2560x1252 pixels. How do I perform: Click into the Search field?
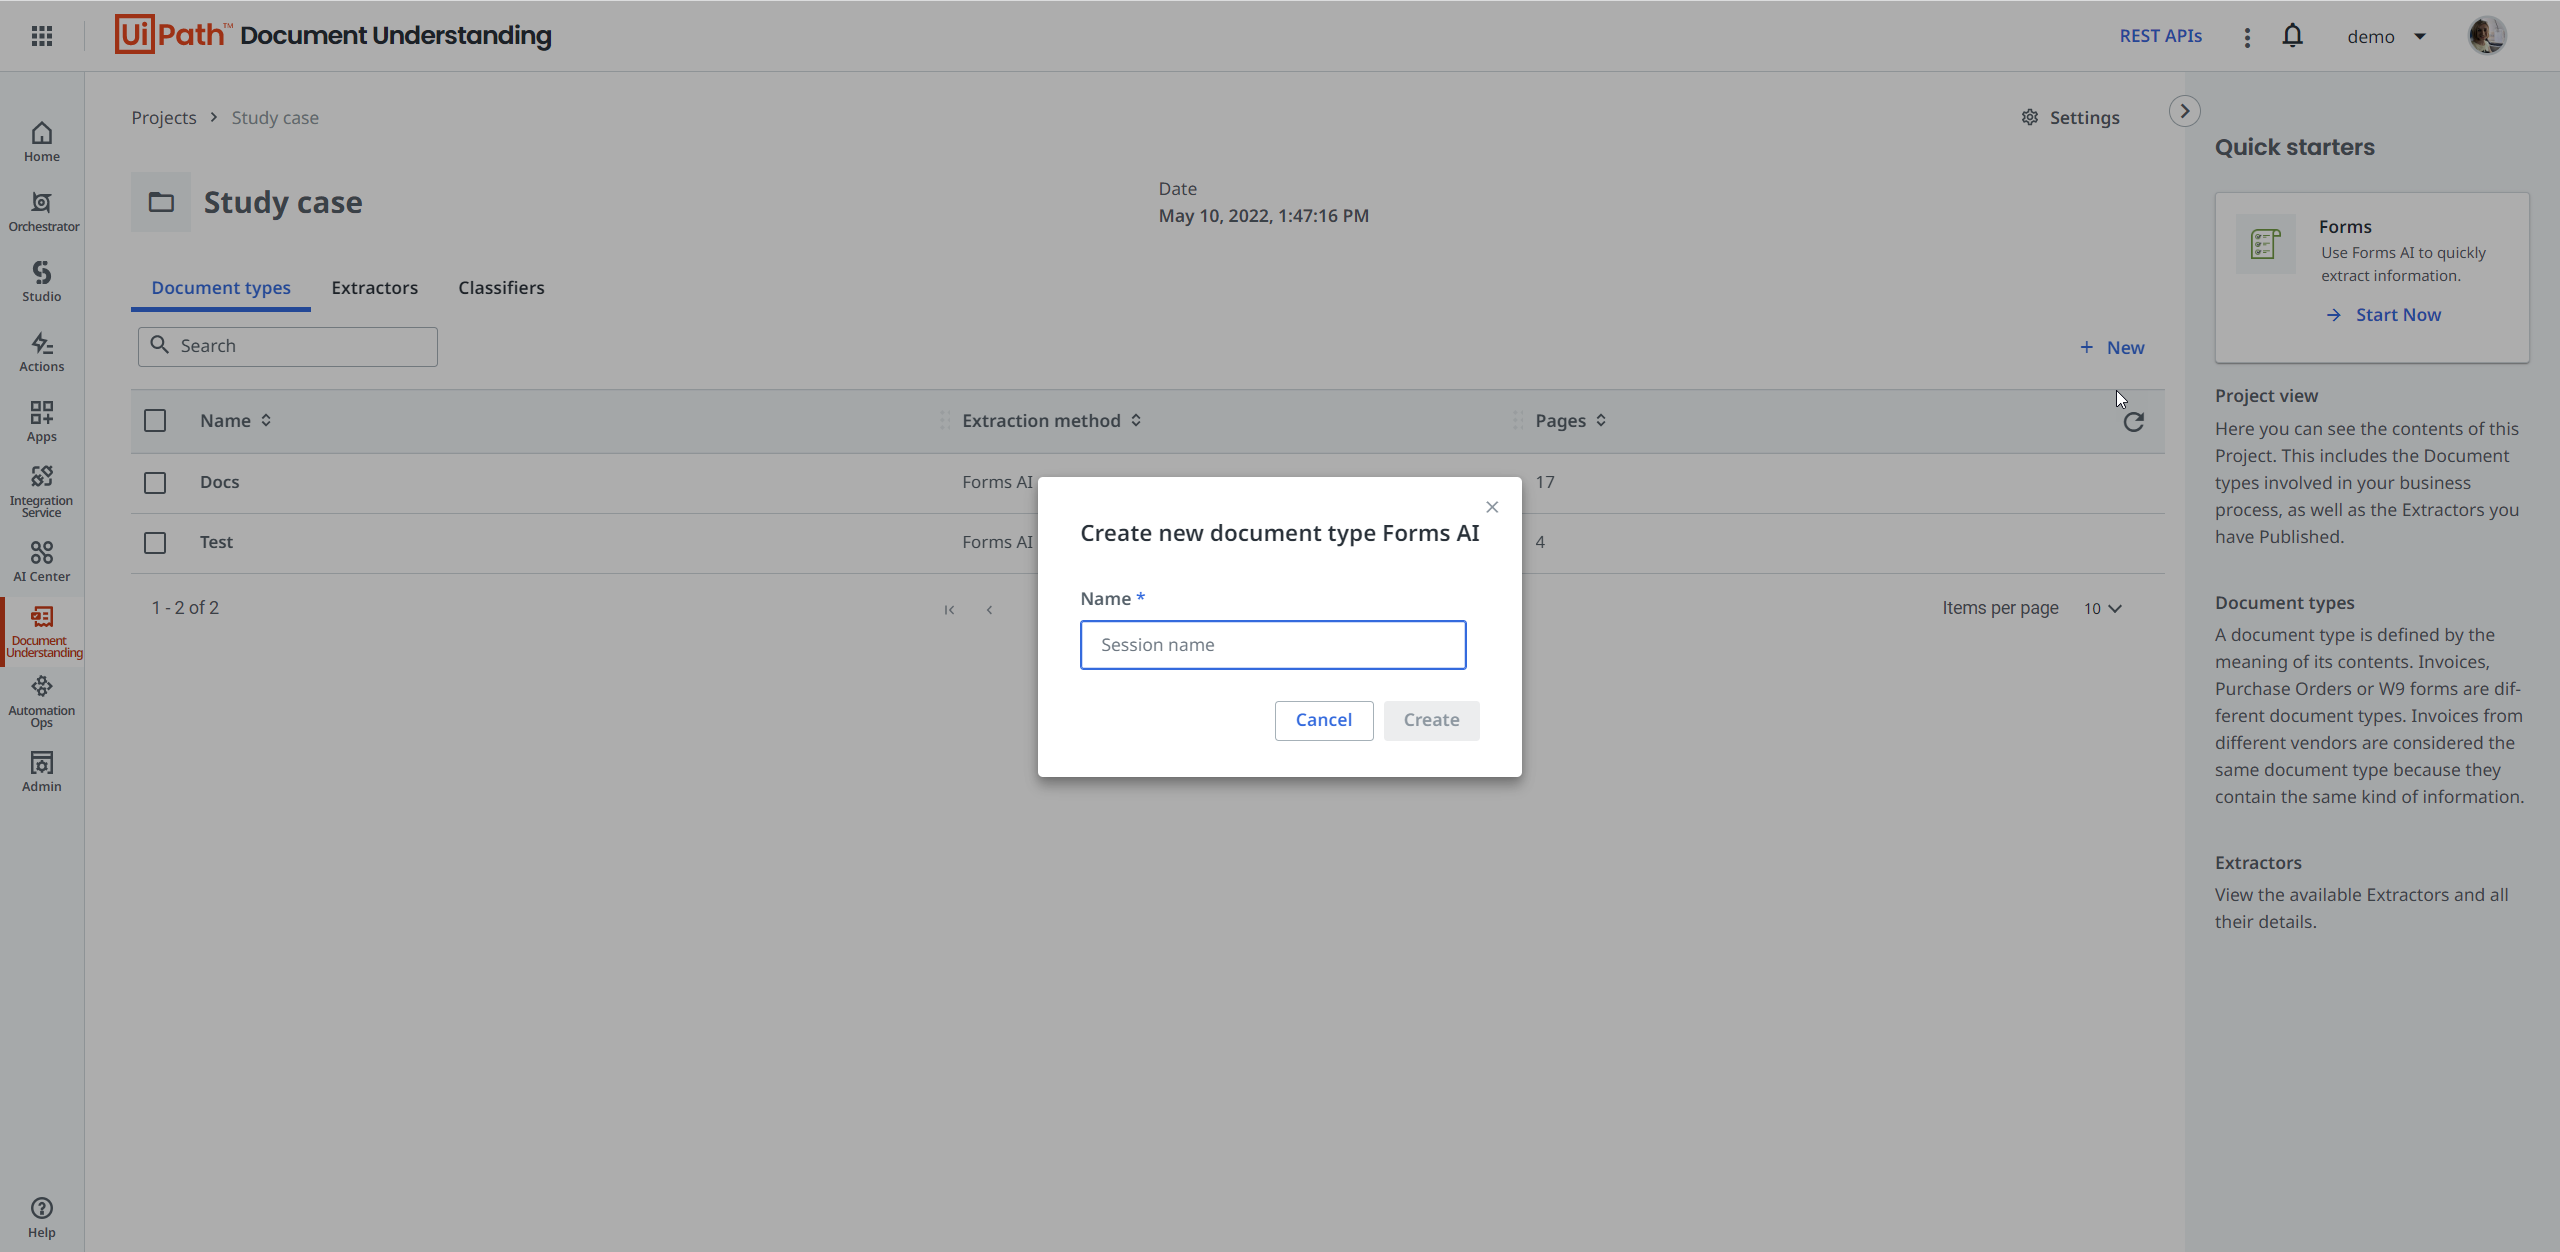point(288,347)
